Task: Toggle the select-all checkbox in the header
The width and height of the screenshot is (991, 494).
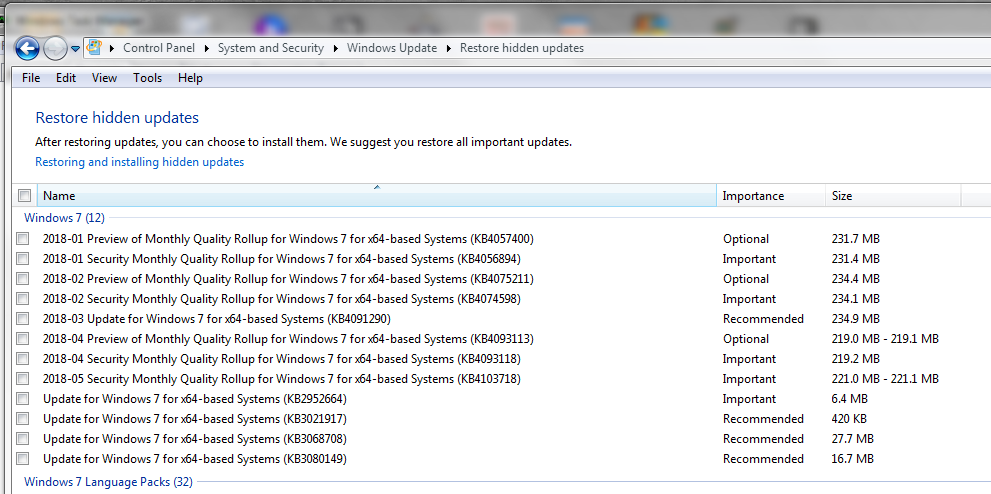Action: (25, 196)
